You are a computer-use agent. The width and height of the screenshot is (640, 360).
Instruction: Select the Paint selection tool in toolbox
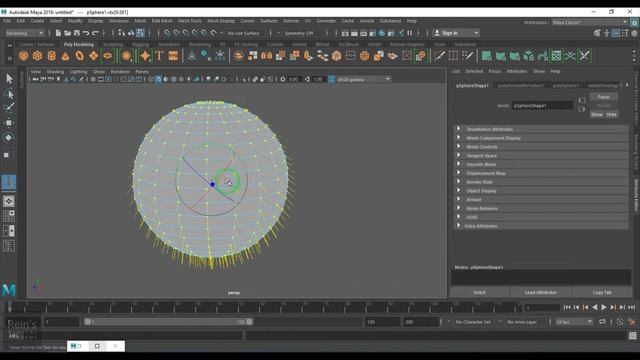(9, 108)
